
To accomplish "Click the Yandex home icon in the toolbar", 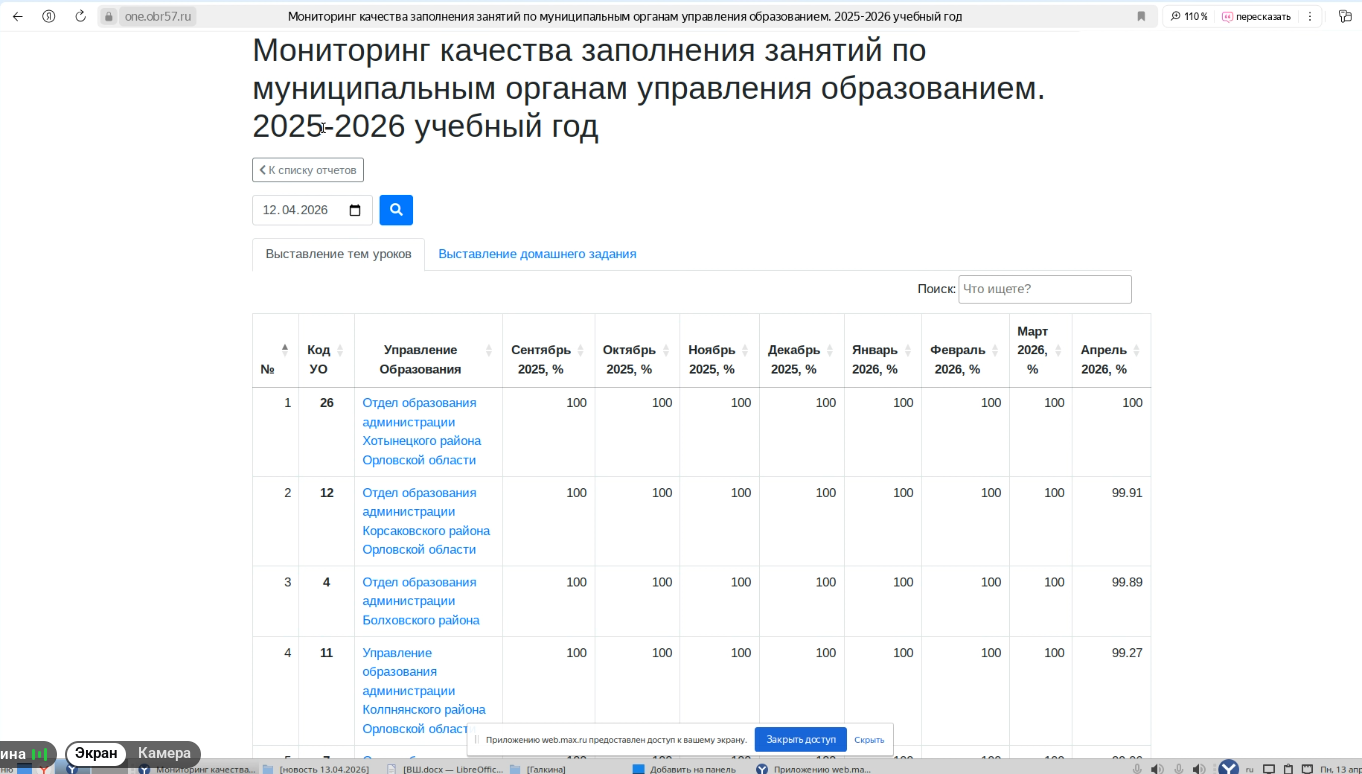I will (49, 17).
